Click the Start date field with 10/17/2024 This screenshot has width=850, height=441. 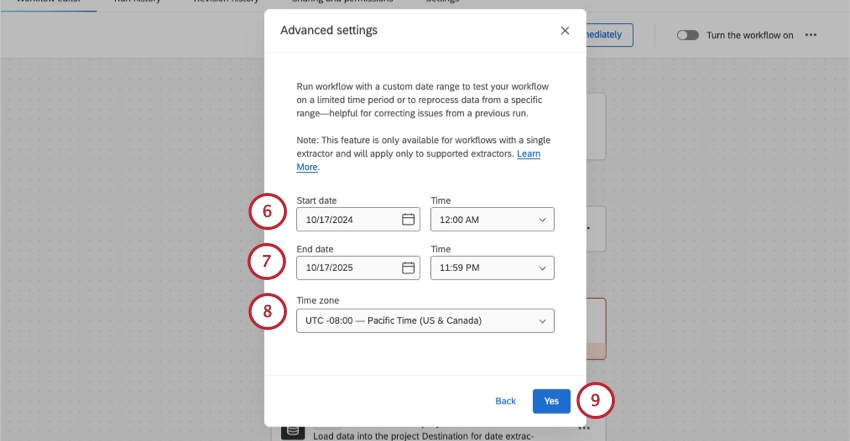coord(347,219)
